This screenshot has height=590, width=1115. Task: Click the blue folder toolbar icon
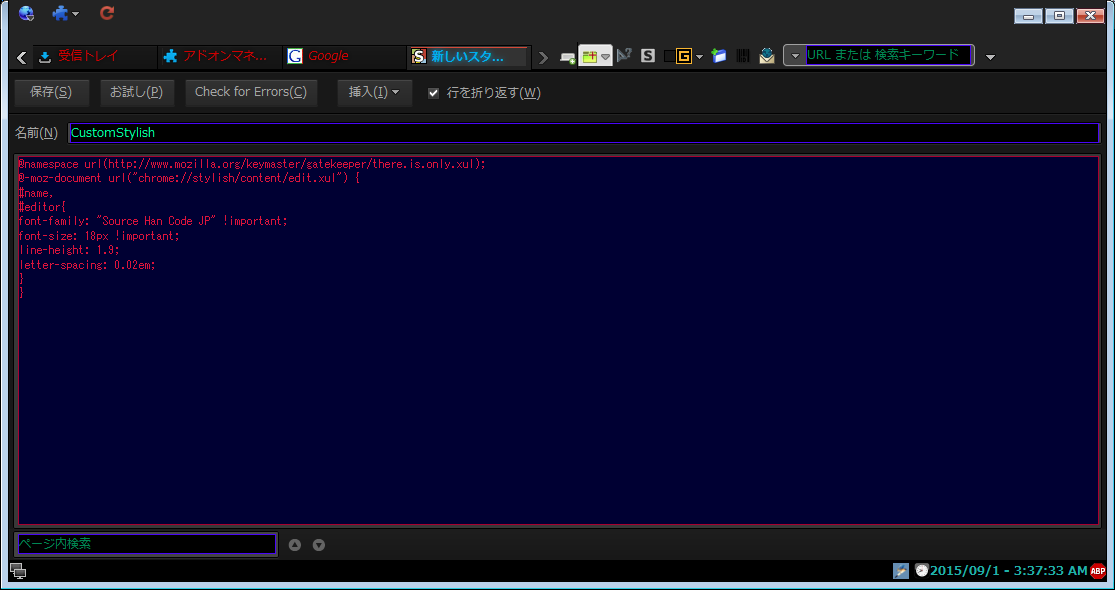click(x=719, y=56)
